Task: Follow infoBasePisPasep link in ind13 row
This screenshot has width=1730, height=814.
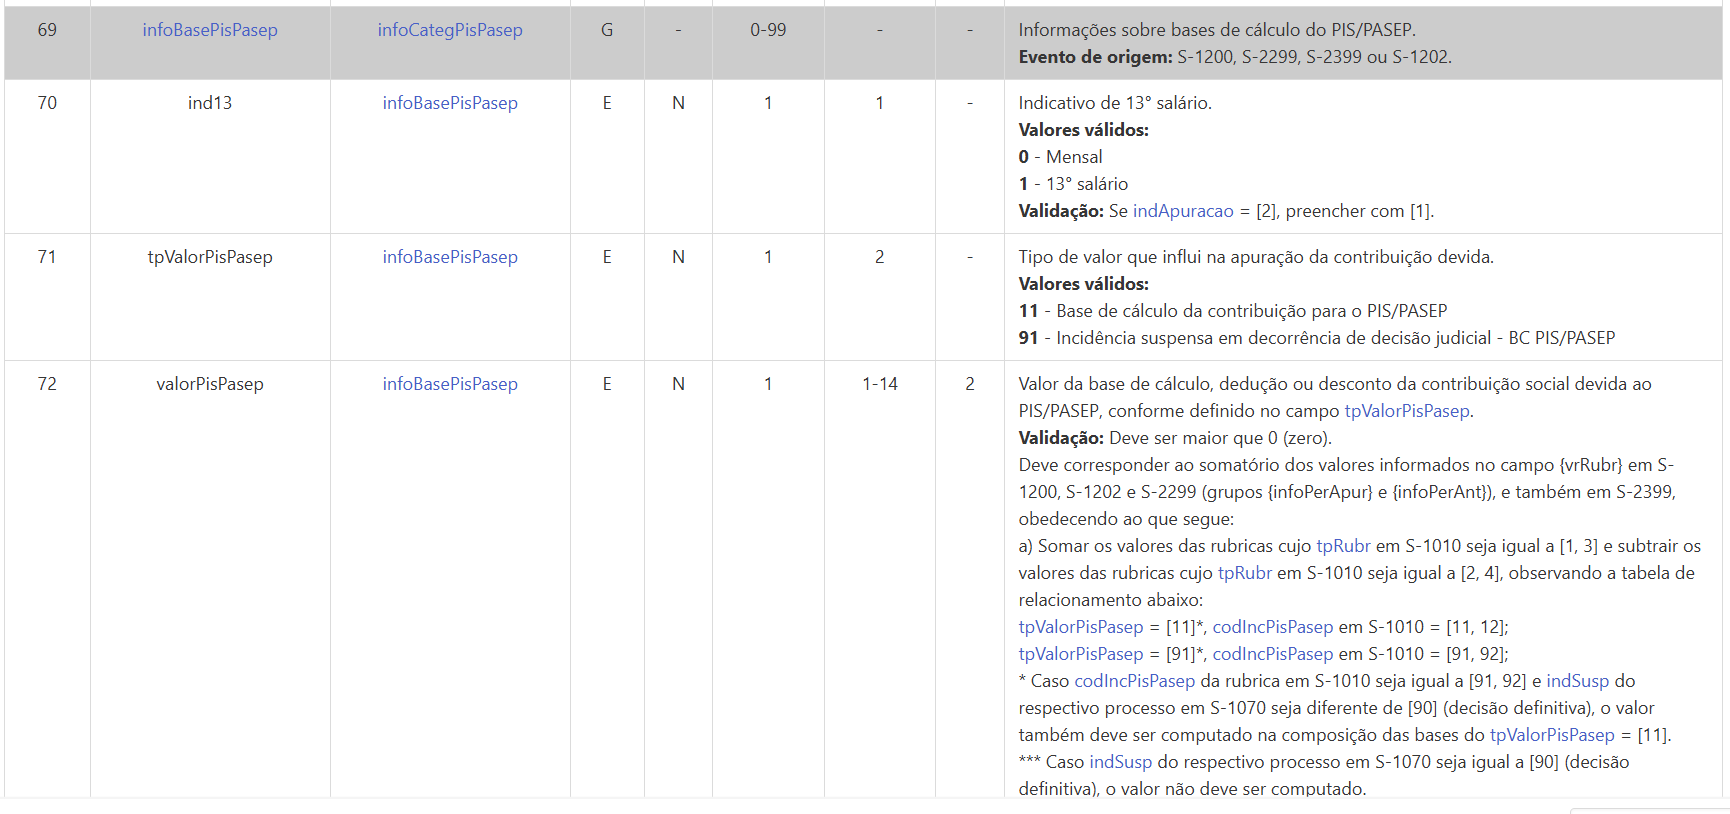Action: [450, 103]
